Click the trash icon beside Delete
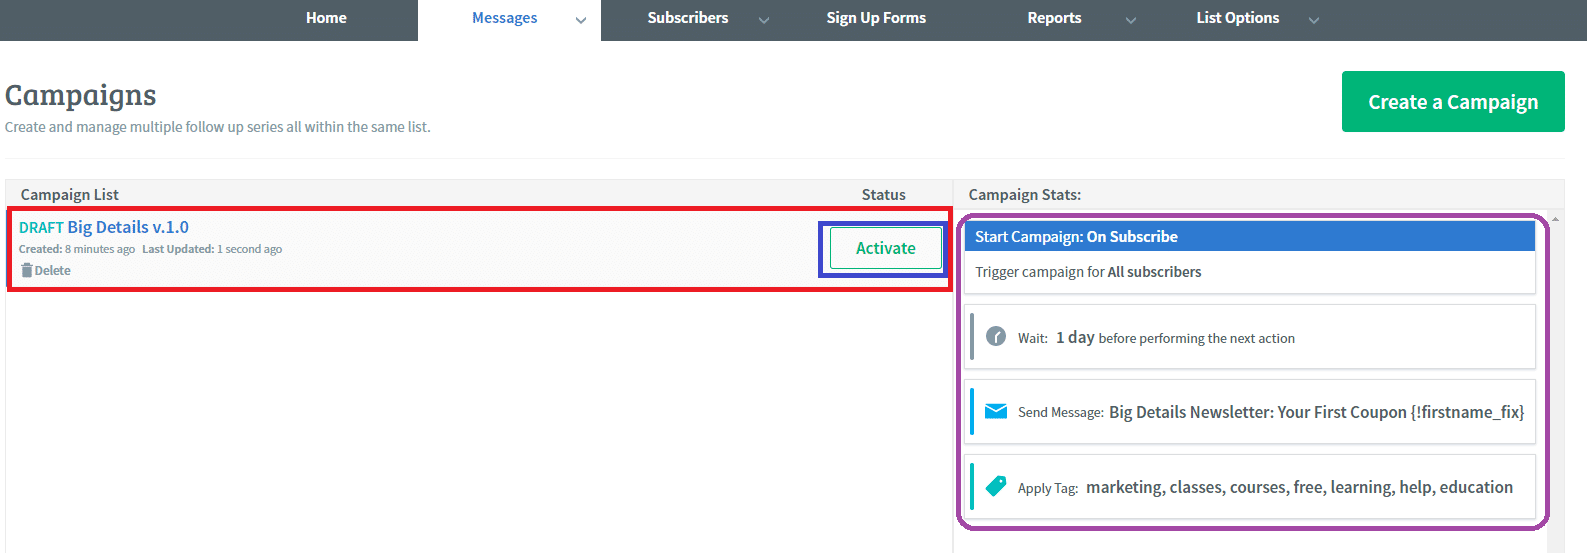The height and width of the screenshot is (553, 1587). [27, 271]
